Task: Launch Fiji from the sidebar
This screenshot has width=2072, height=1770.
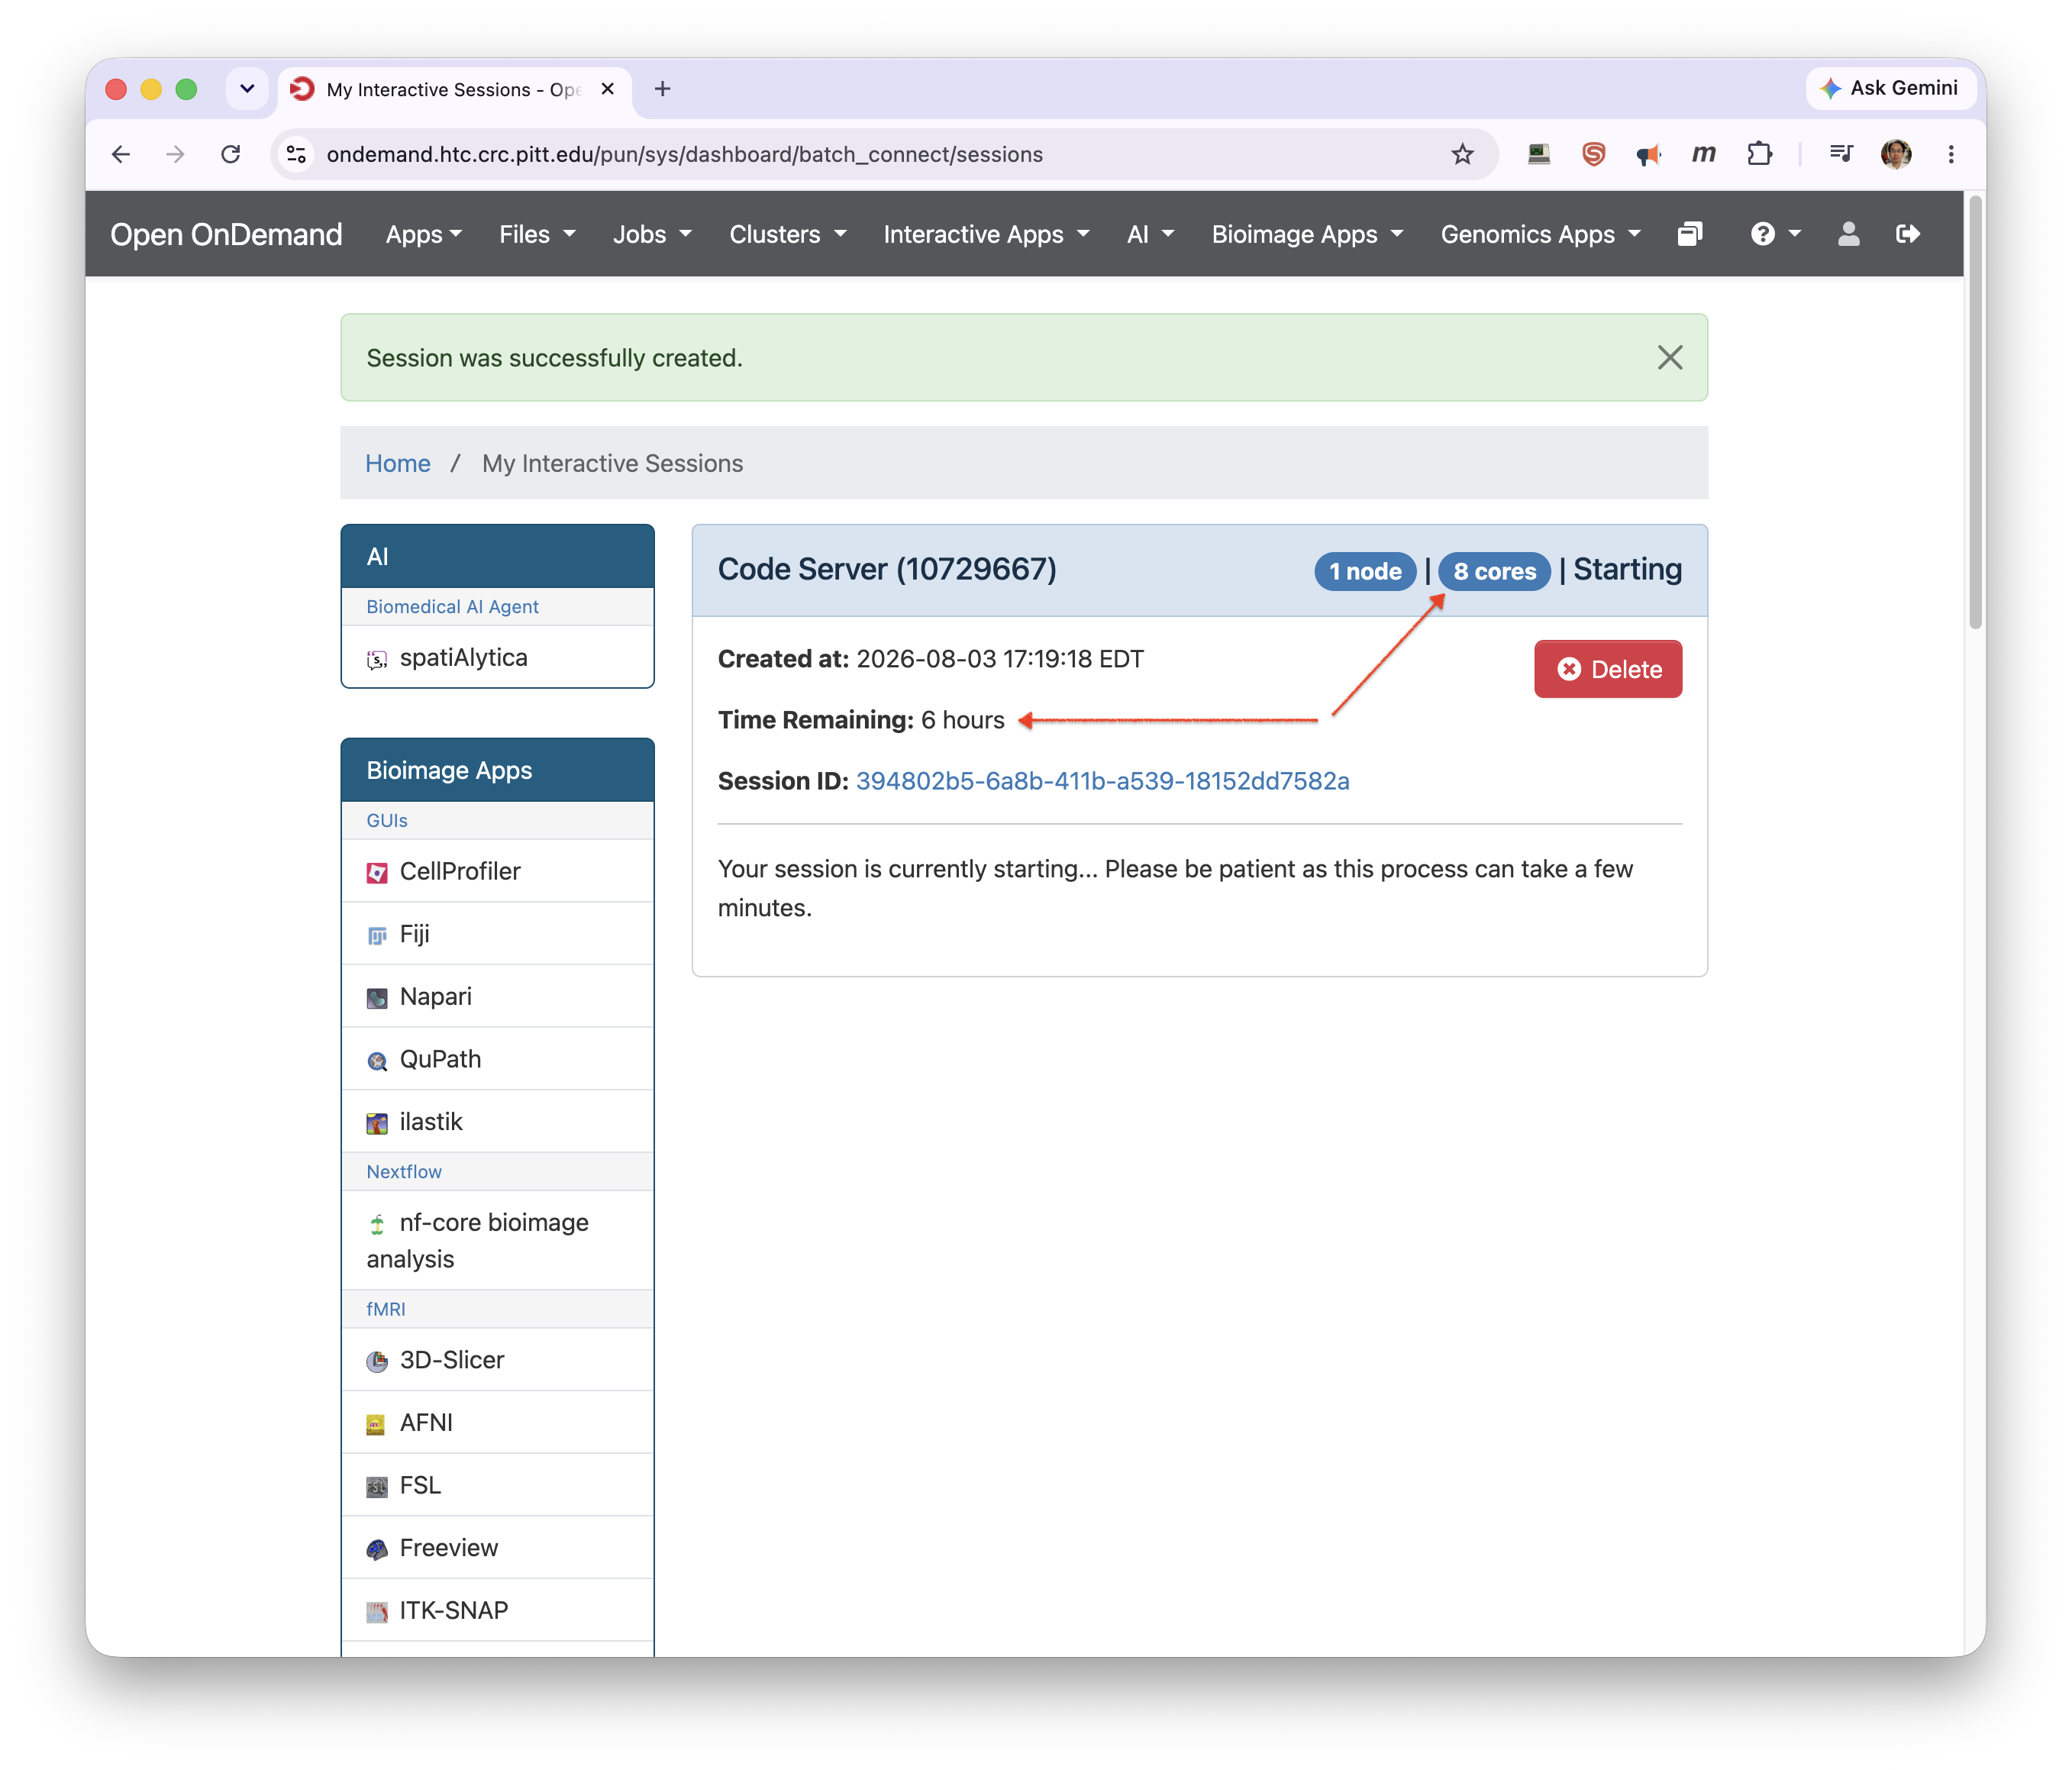Action: coord(498,934)
